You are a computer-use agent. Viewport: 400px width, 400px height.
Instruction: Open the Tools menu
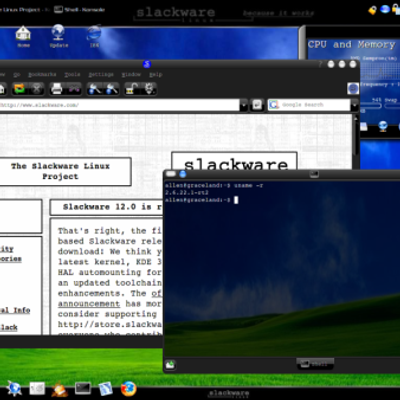click(x=72, y=74)
